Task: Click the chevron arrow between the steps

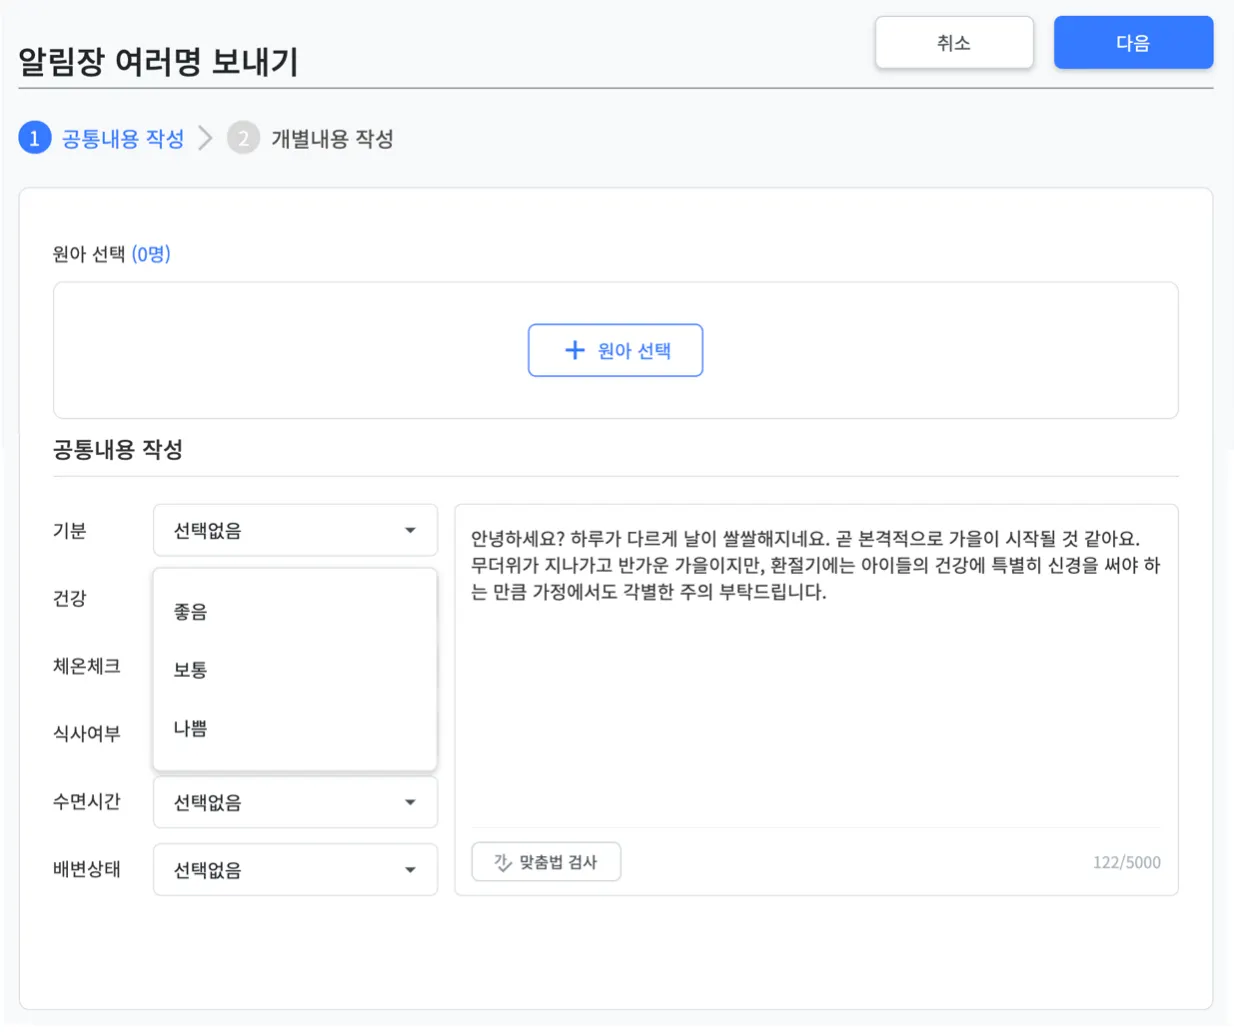Action: [206, 138]
